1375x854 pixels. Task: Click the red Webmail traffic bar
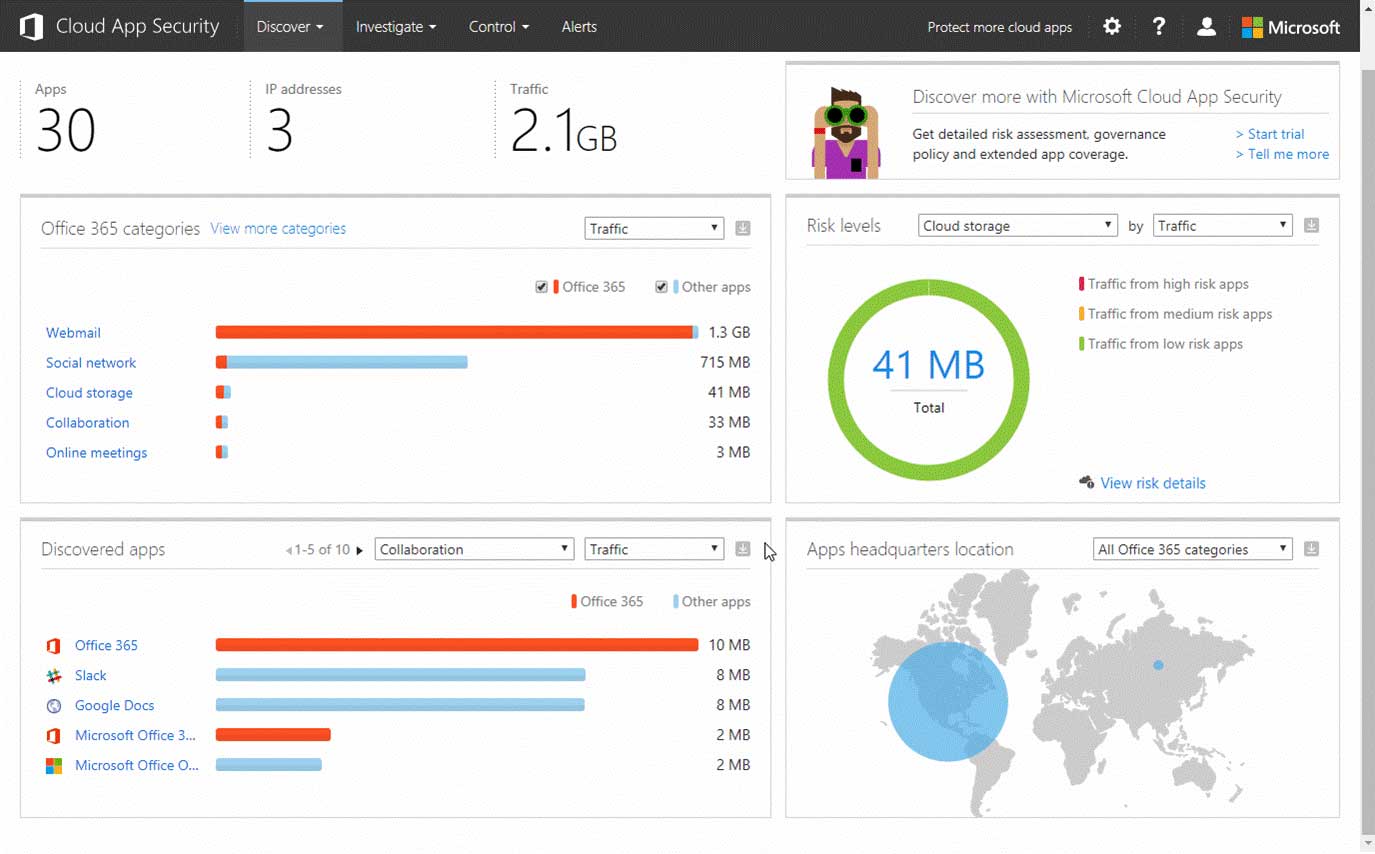click(x=455, y=332)
